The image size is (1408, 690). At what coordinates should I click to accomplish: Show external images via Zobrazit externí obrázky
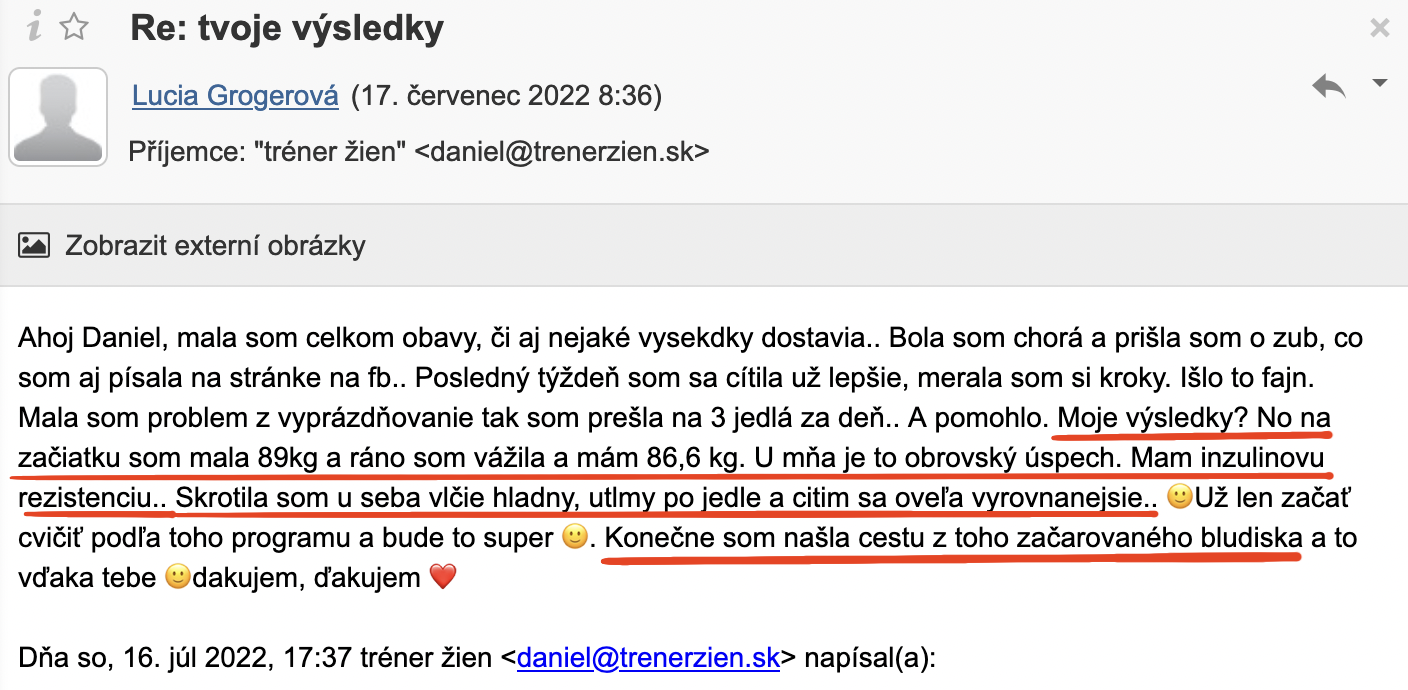[215, 245]
